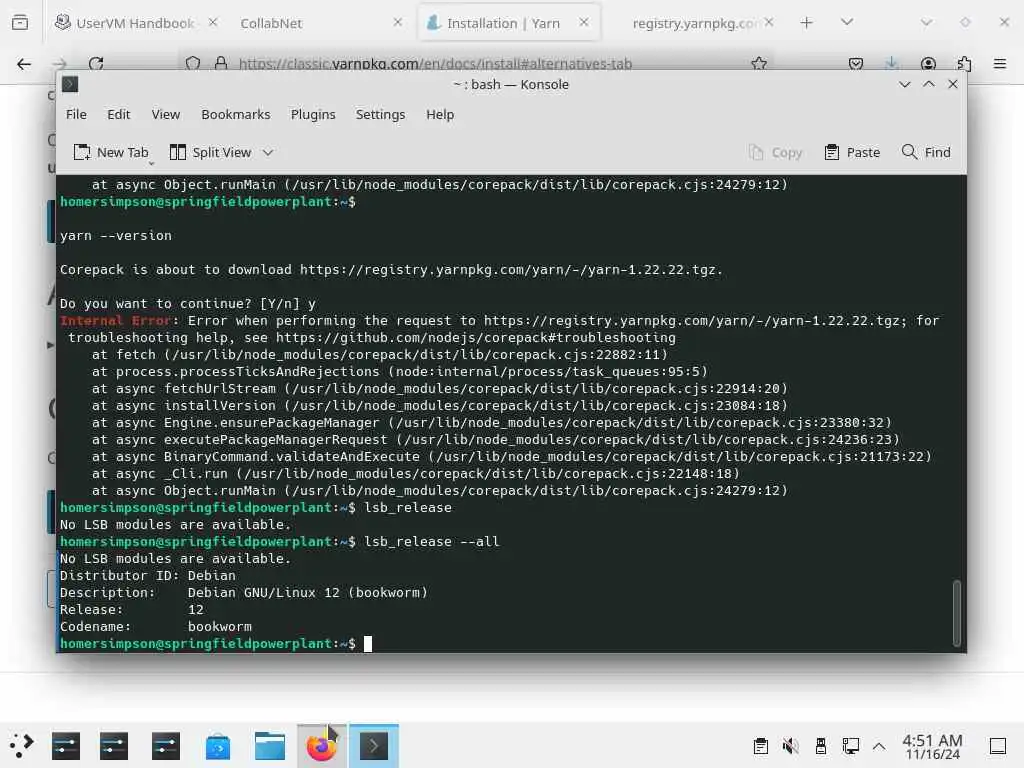Open Konsole Edit menu
Viewport: 1024px width, 768px height.
click(118, 114)
